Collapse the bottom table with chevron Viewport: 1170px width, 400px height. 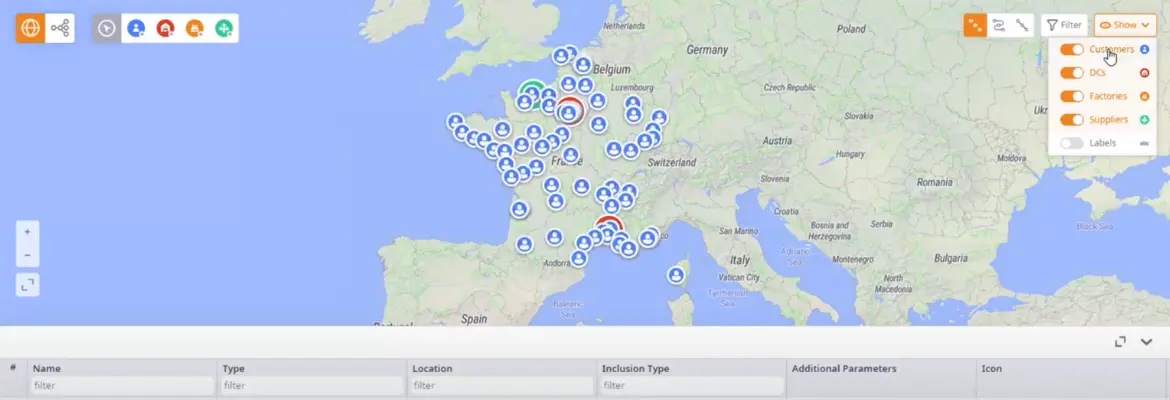pos(1147,342)
